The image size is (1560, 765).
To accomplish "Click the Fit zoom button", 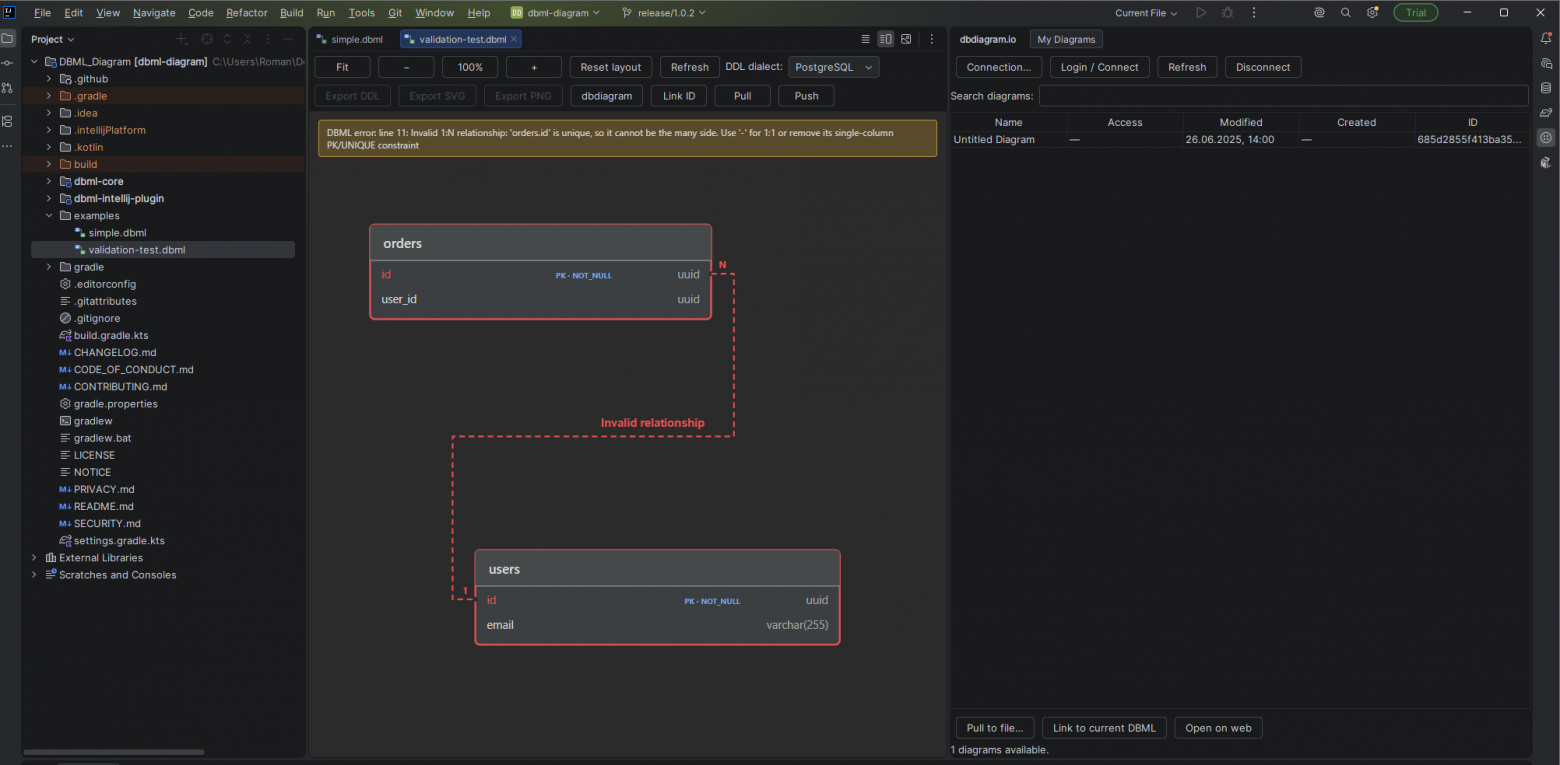I will 342,67.
